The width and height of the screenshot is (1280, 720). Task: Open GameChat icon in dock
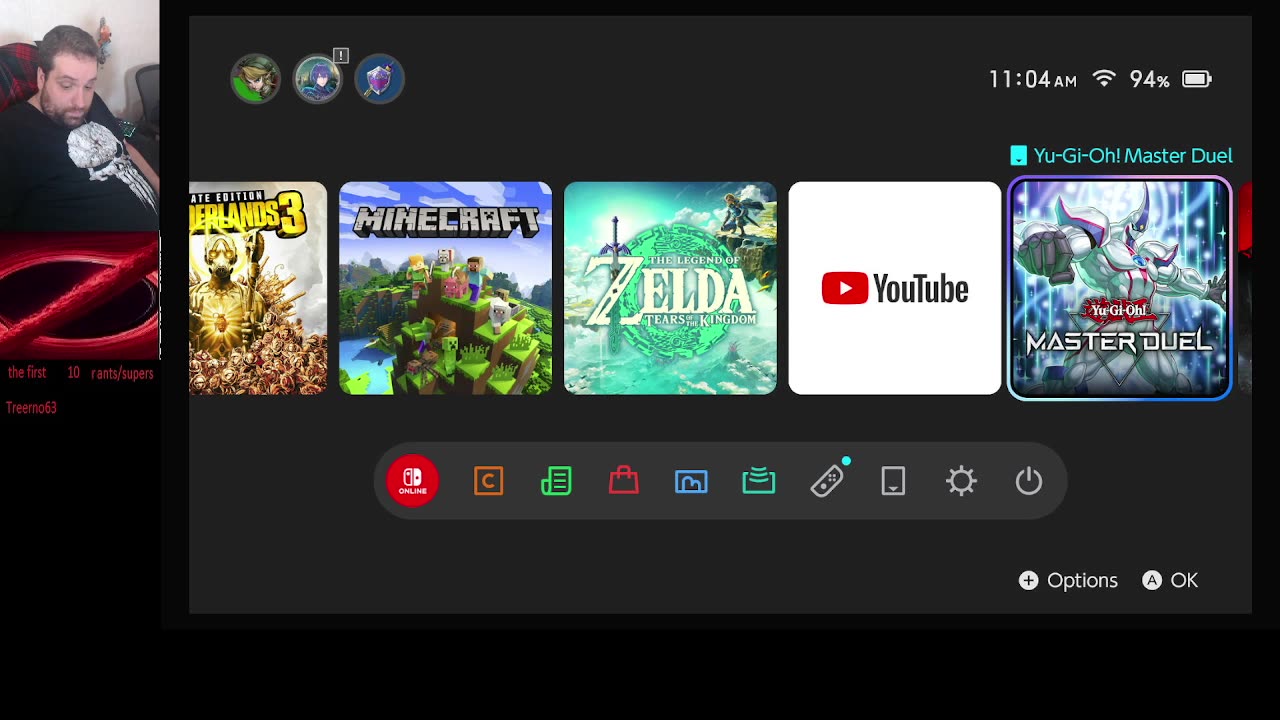pyautogui.click(x=488, y=481)
